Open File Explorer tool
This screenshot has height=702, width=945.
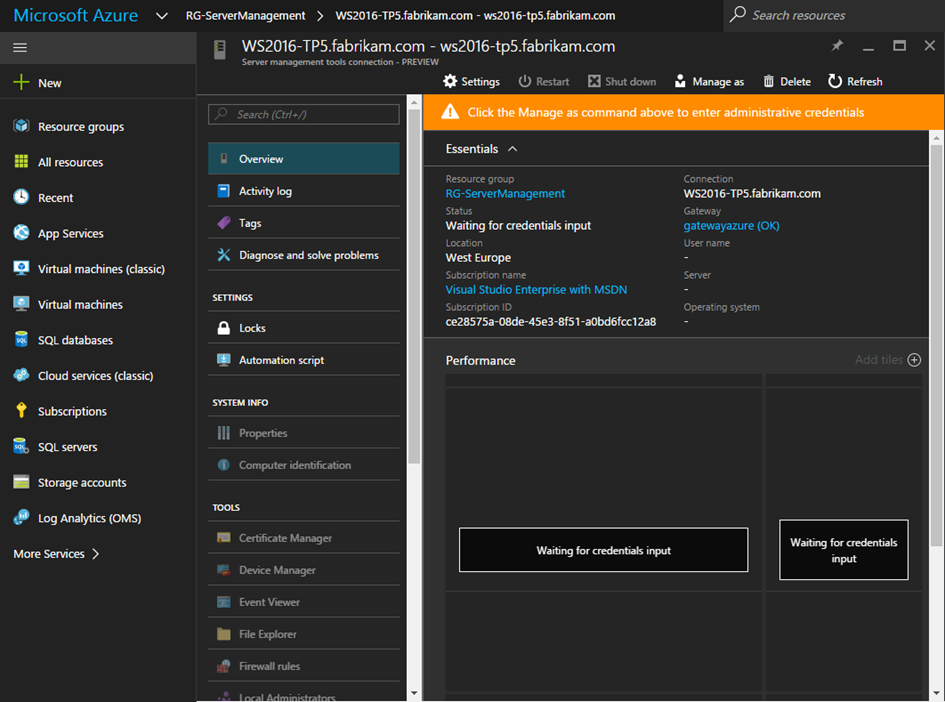coord(304,633)
